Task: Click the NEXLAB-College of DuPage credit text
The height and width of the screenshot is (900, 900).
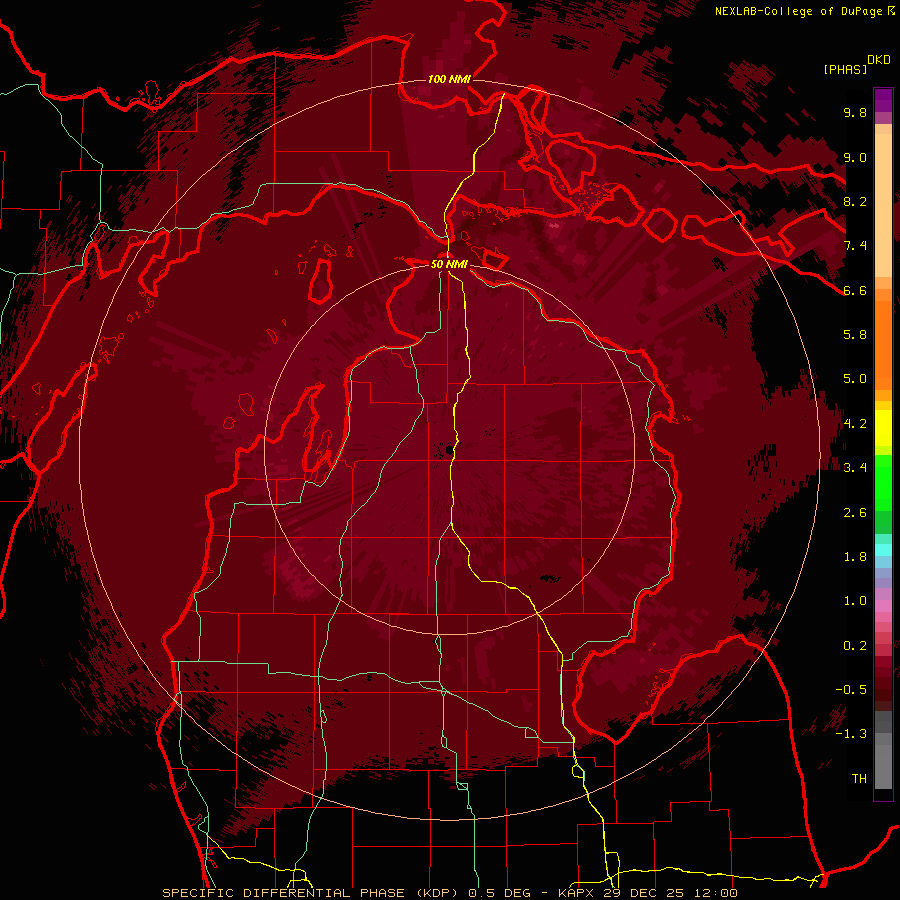Action: (x=799, y=11)
